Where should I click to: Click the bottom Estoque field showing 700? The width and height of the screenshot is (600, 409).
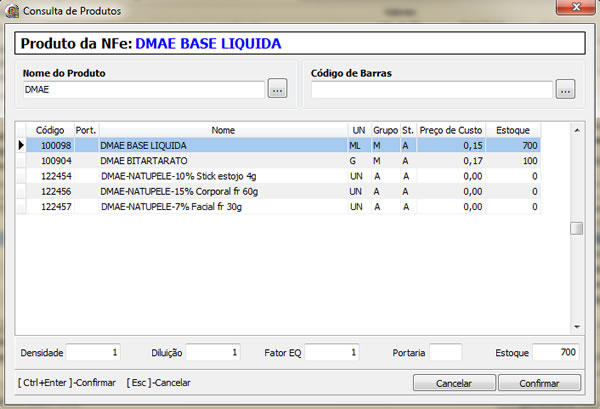click(x=556, y=352)
